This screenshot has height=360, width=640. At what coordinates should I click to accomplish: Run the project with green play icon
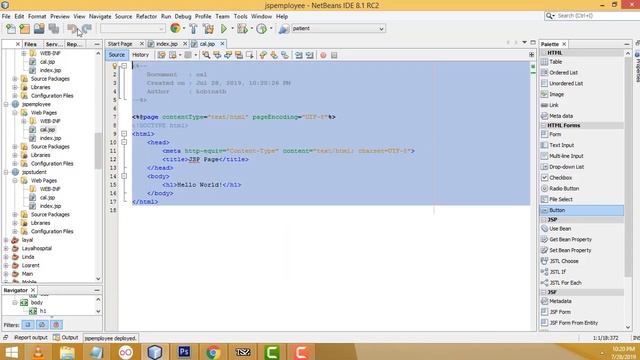[x=224, y=29]
